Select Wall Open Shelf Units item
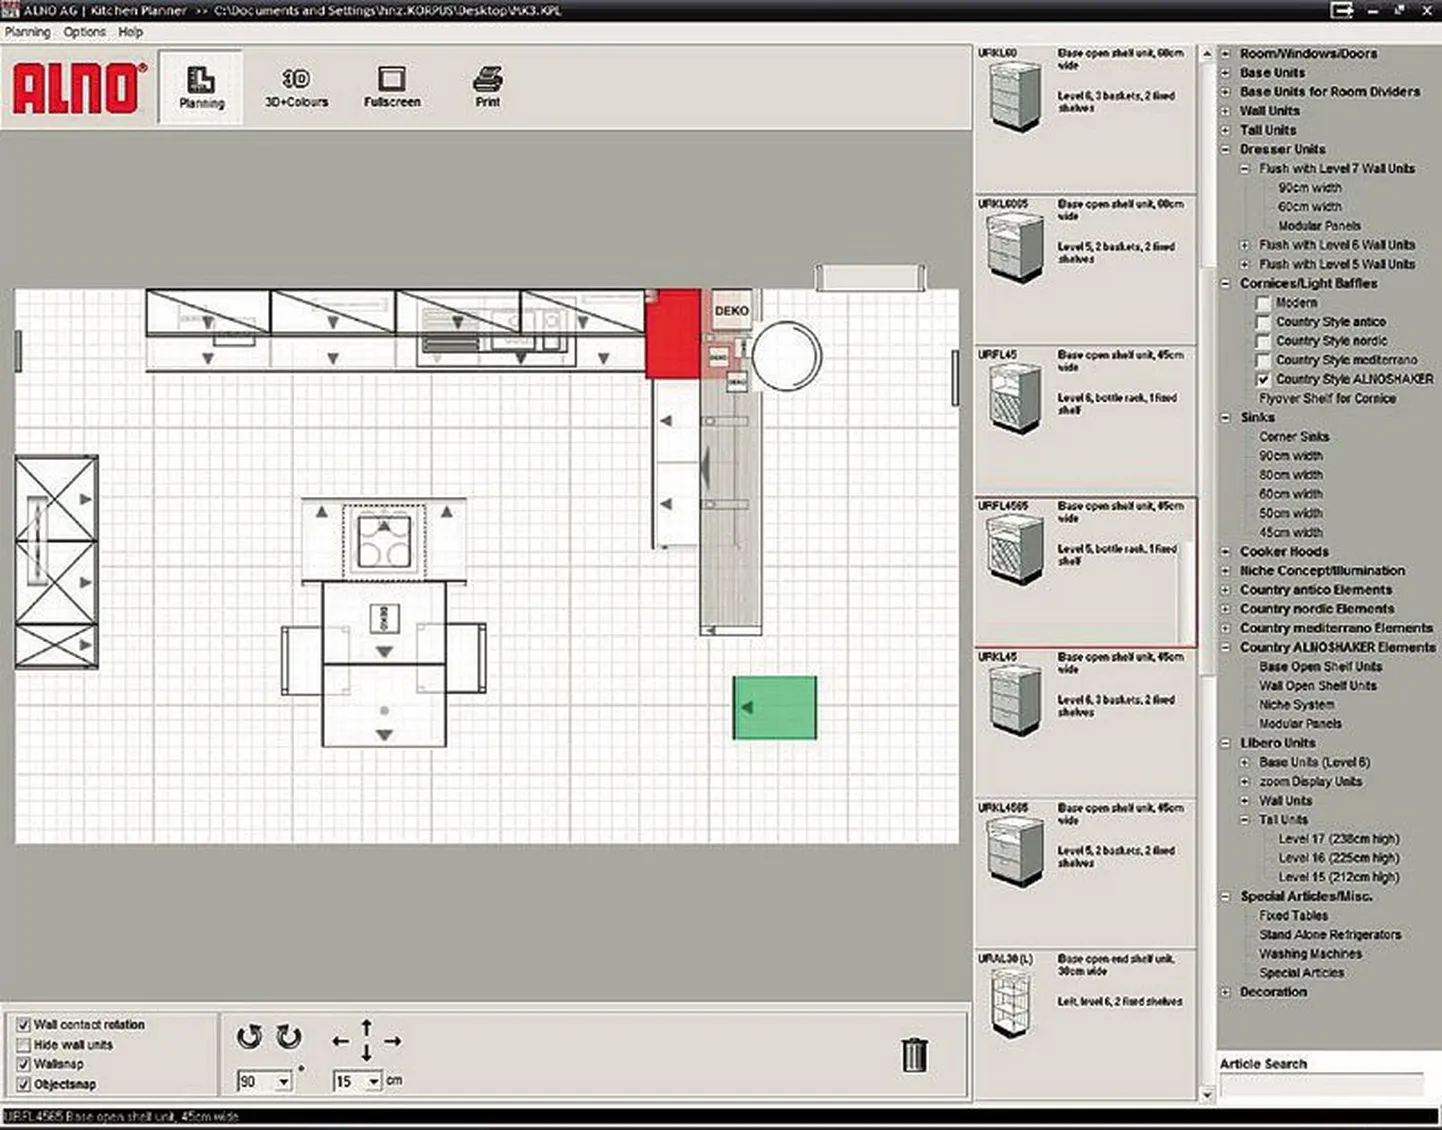Screen dimensions: 1442x1130 pos(1317,686)
